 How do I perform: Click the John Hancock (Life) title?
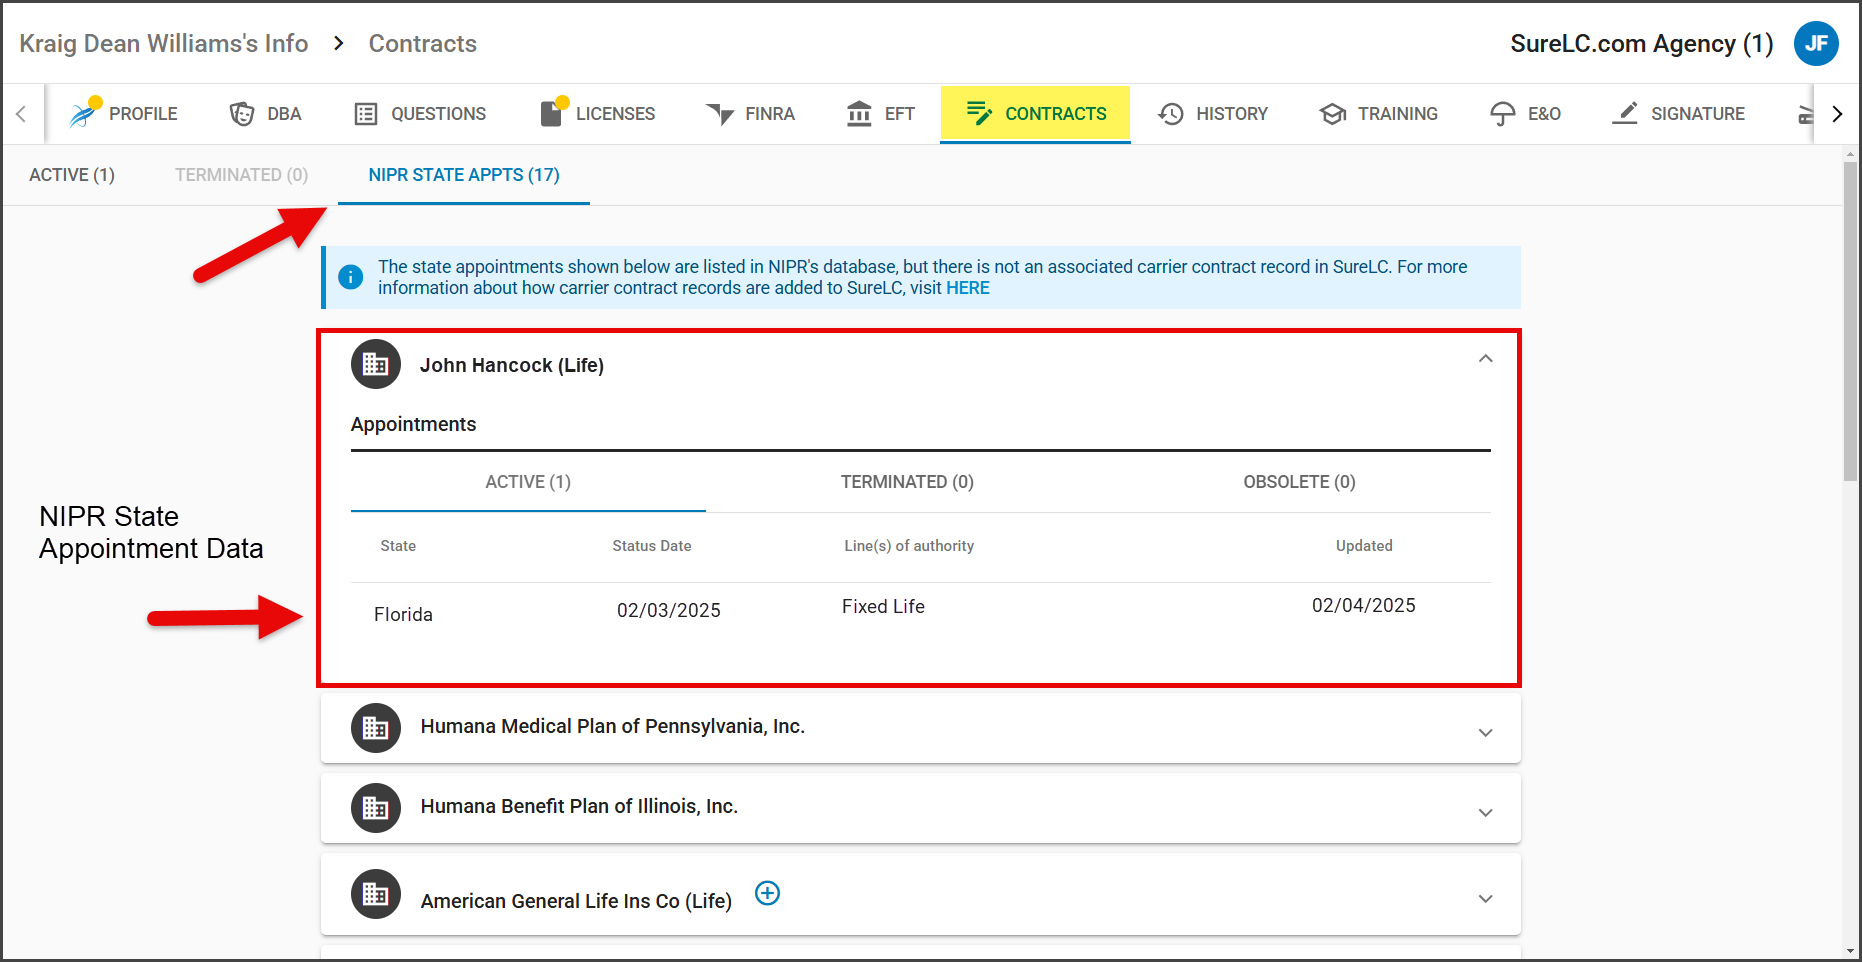512,365
